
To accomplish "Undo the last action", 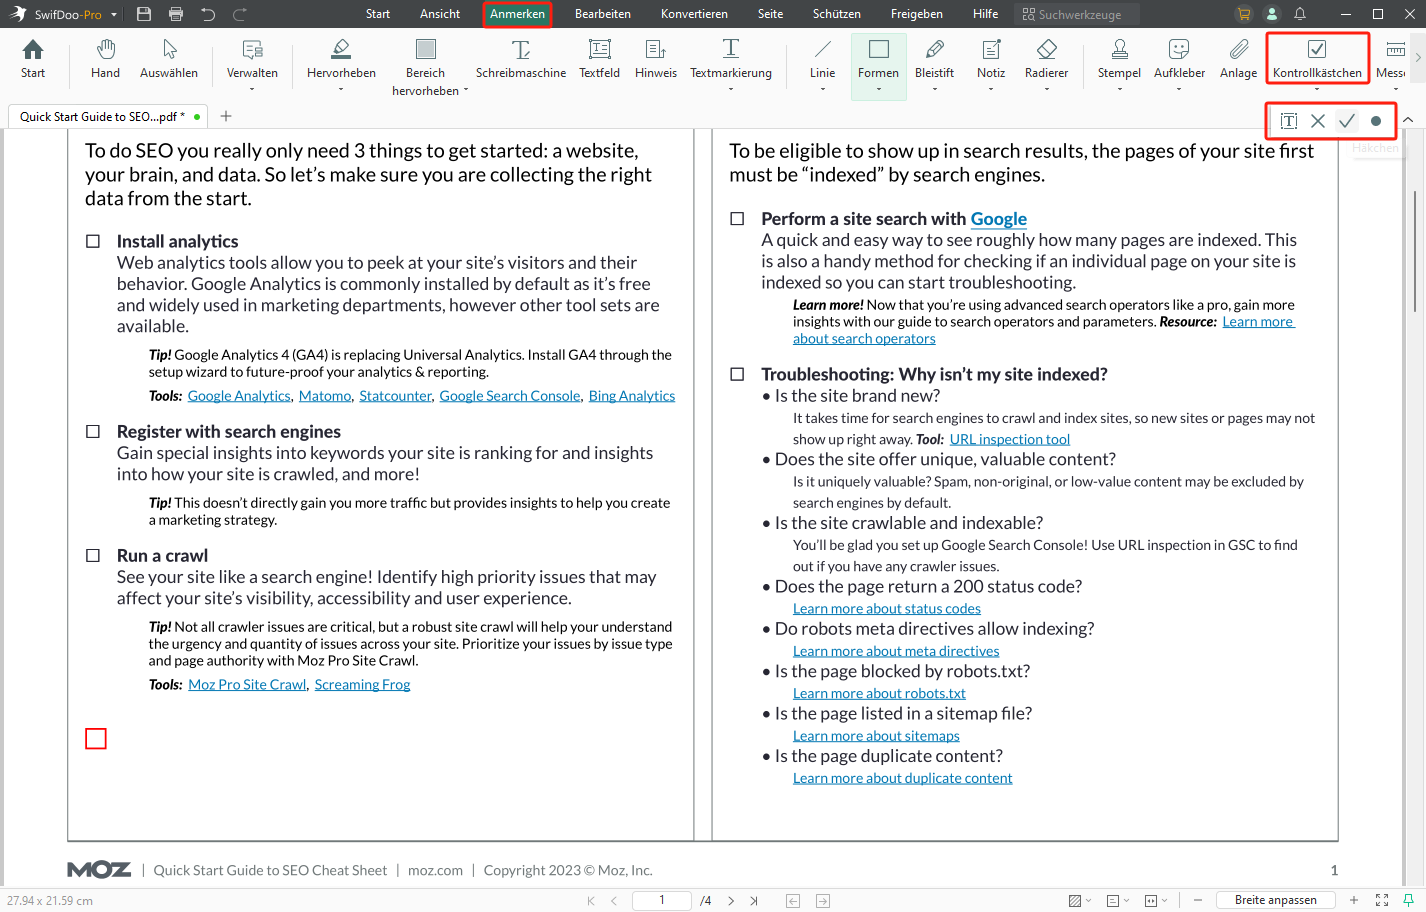I will pyautogui.click(x=208, y=14).
